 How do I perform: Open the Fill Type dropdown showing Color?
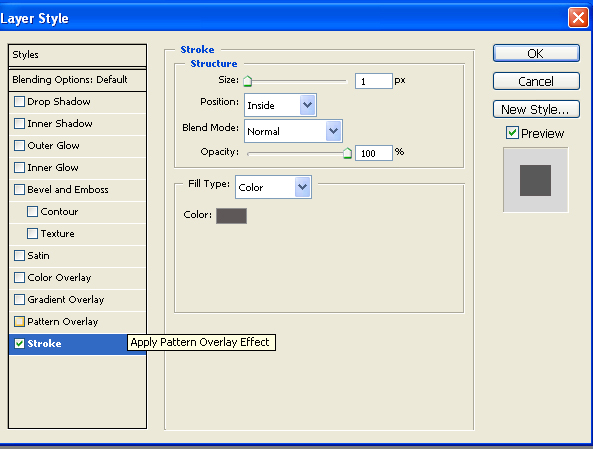point(273,187)
